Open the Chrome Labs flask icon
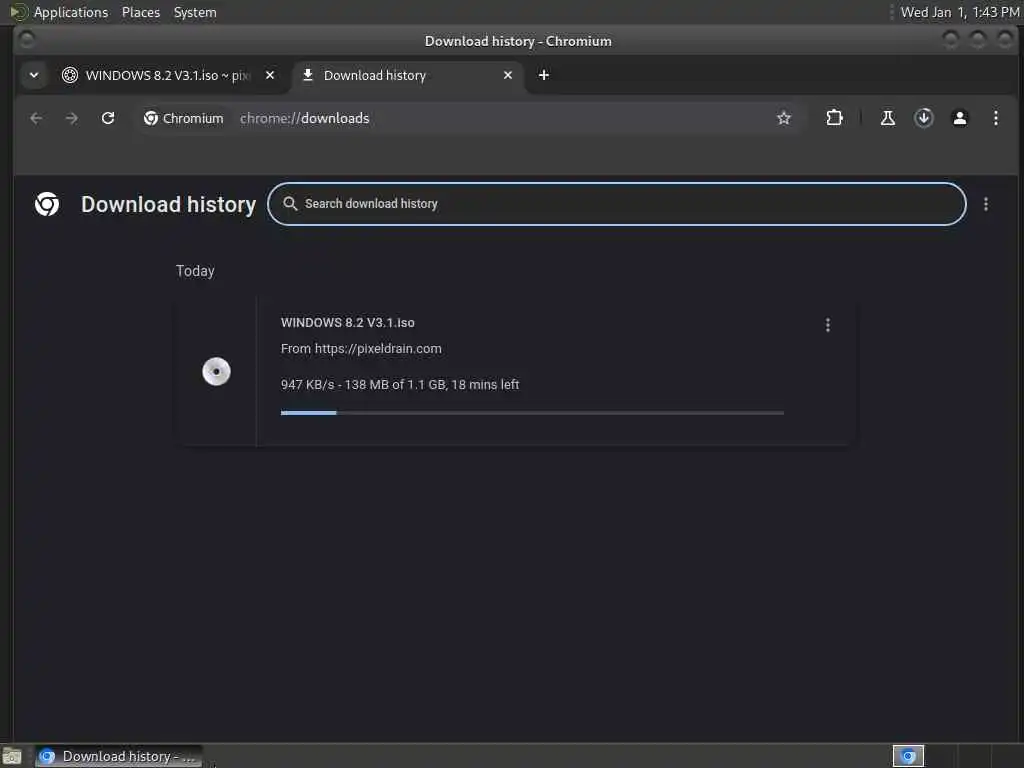 pyautogui.click(x=888, y=118)
